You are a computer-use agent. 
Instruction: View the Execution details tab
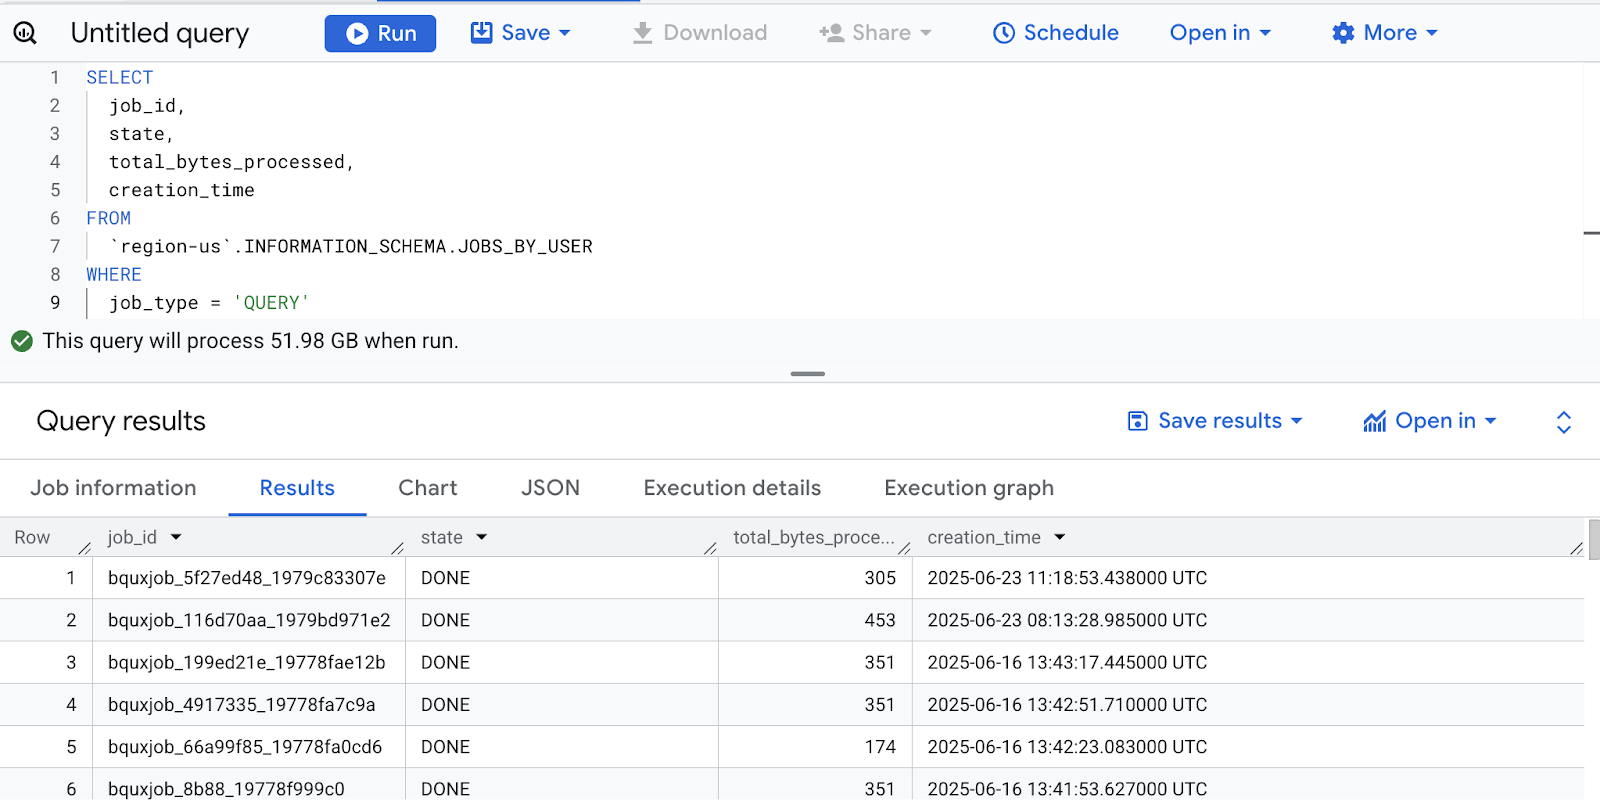tap(732, 488)
